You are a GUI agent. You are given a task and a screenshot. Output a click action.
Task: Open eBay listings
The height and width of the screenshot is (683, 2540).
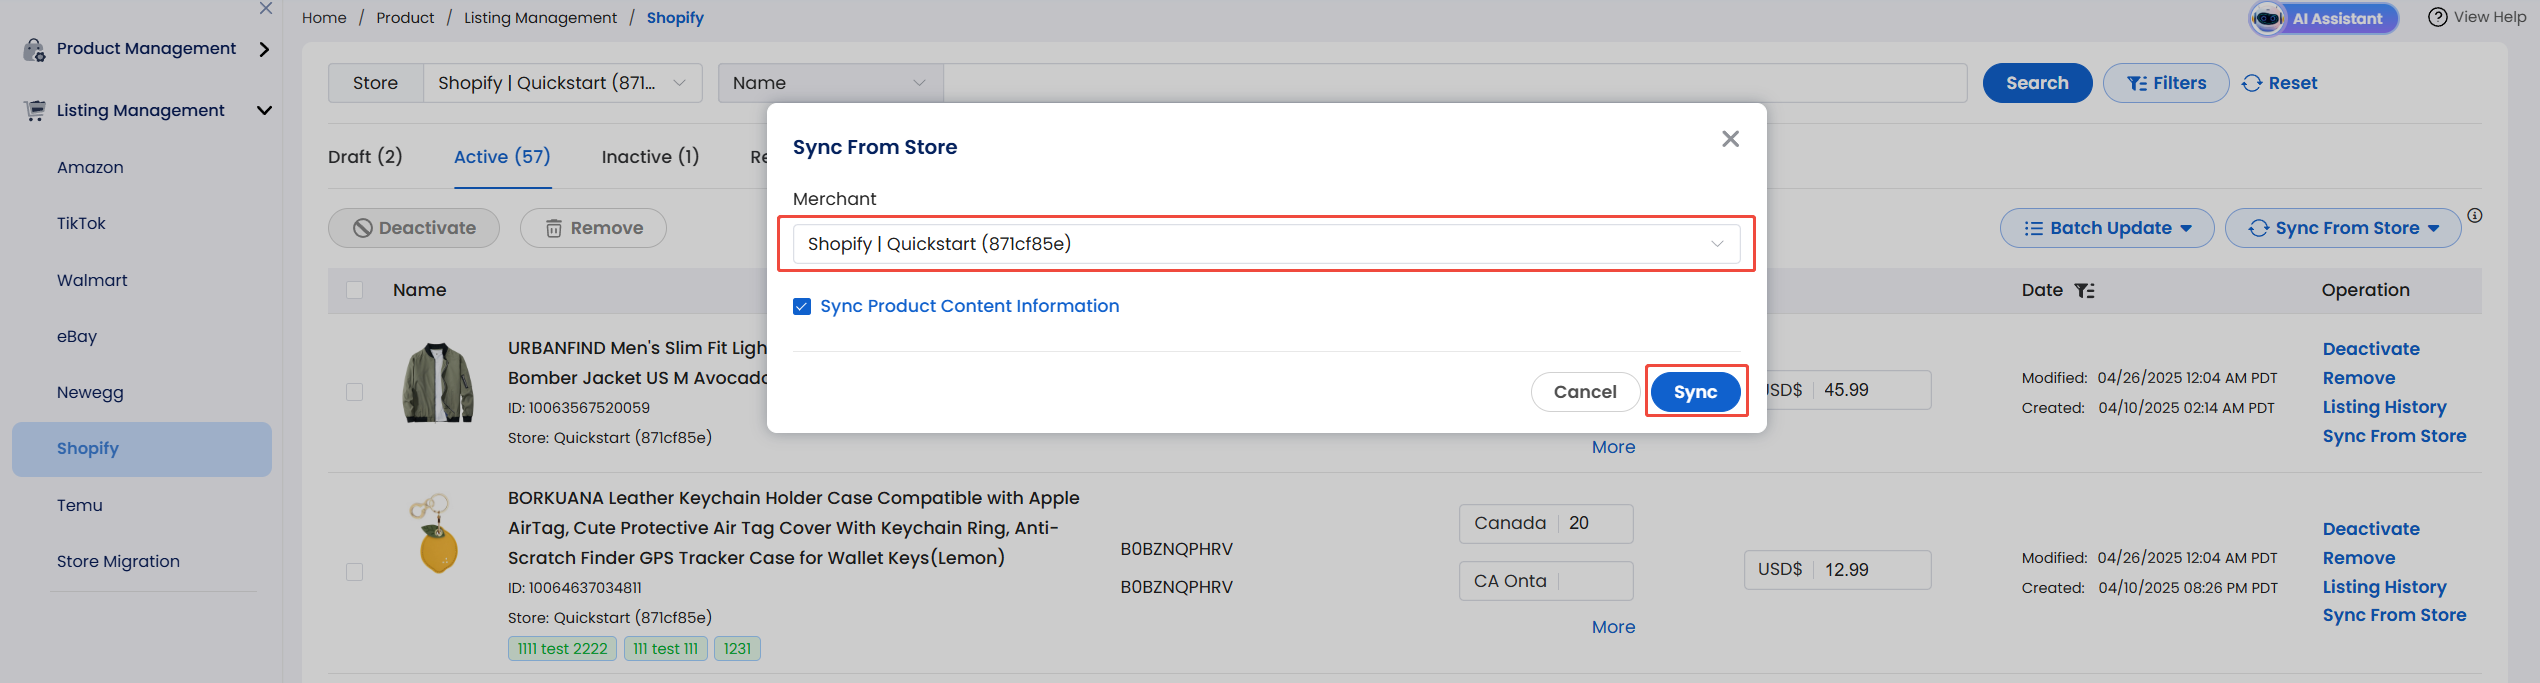77,336
